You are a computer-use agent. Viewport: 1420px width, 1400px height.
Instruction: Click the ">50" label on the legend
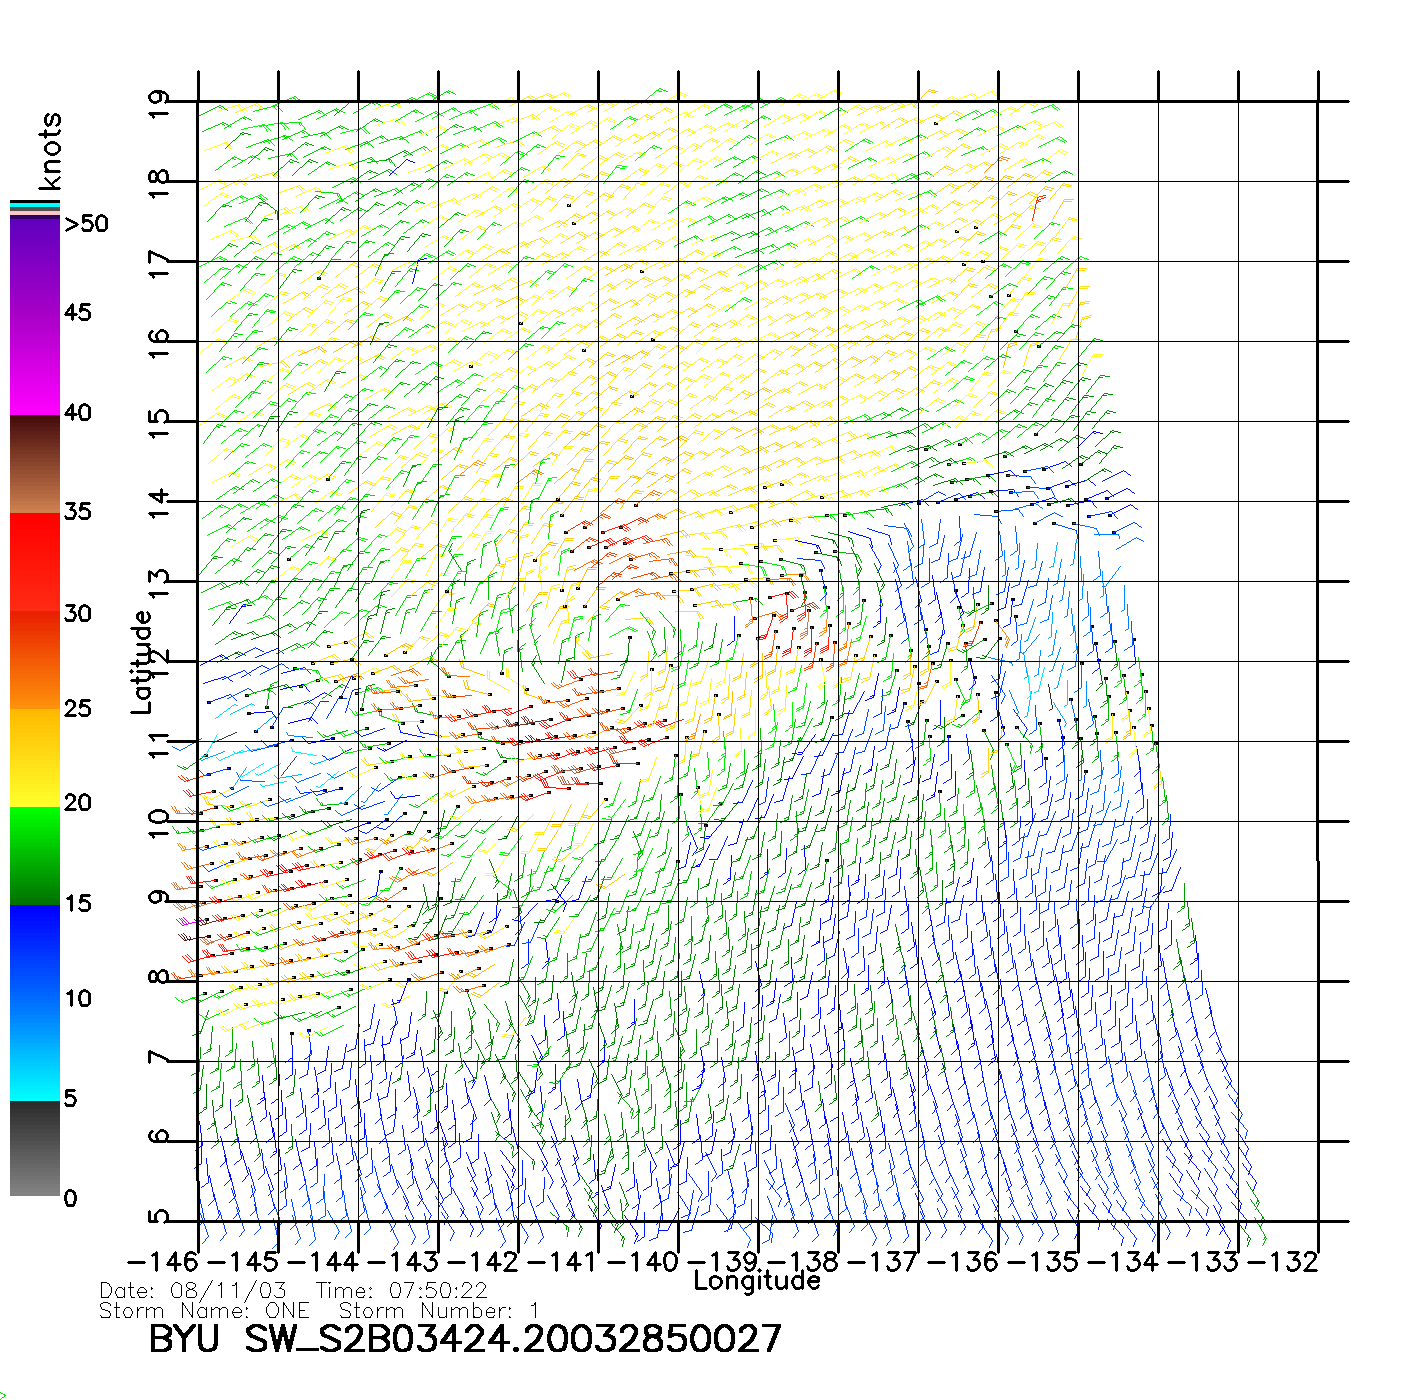[x=86, y=224]
